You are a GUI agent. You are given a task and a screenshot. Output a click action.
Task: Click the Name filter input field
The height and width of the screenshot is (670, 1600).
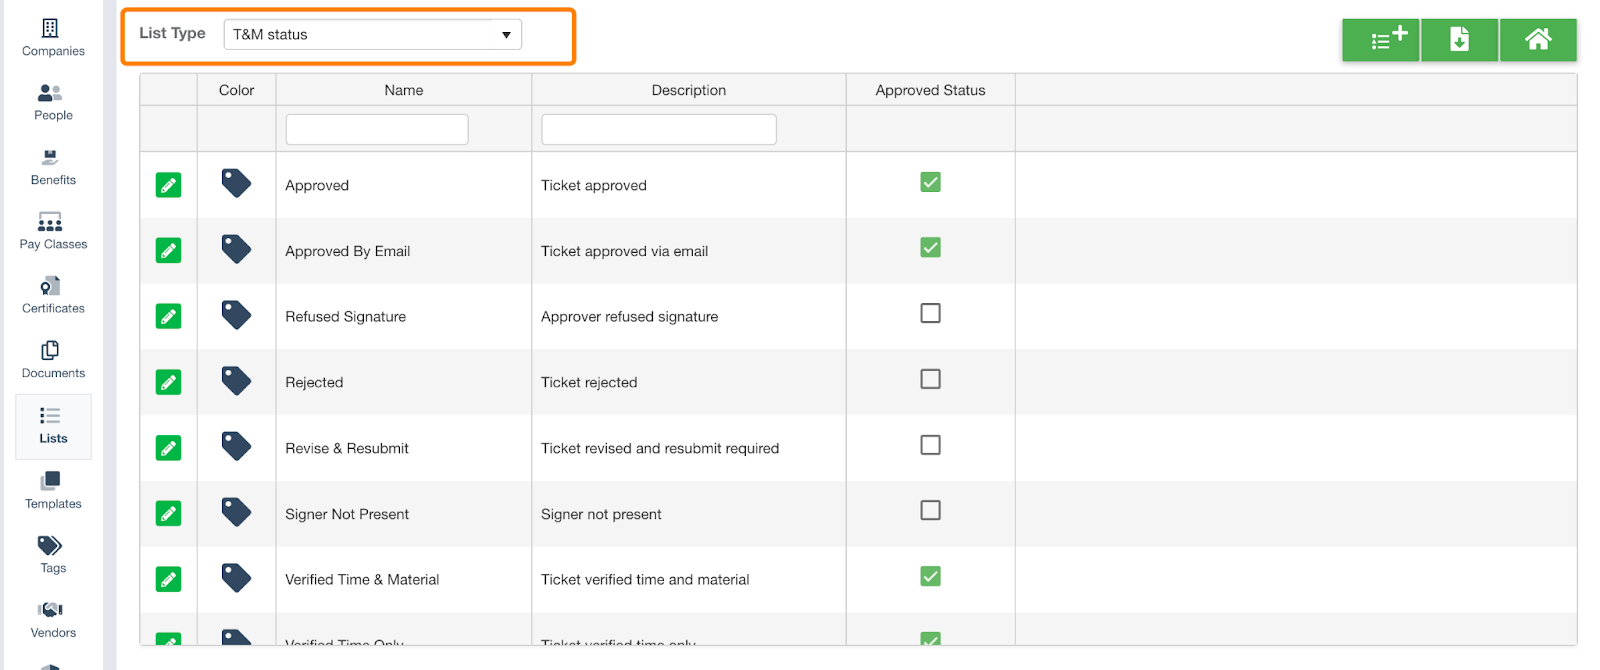pyautogui.click(x=377, y=129)
